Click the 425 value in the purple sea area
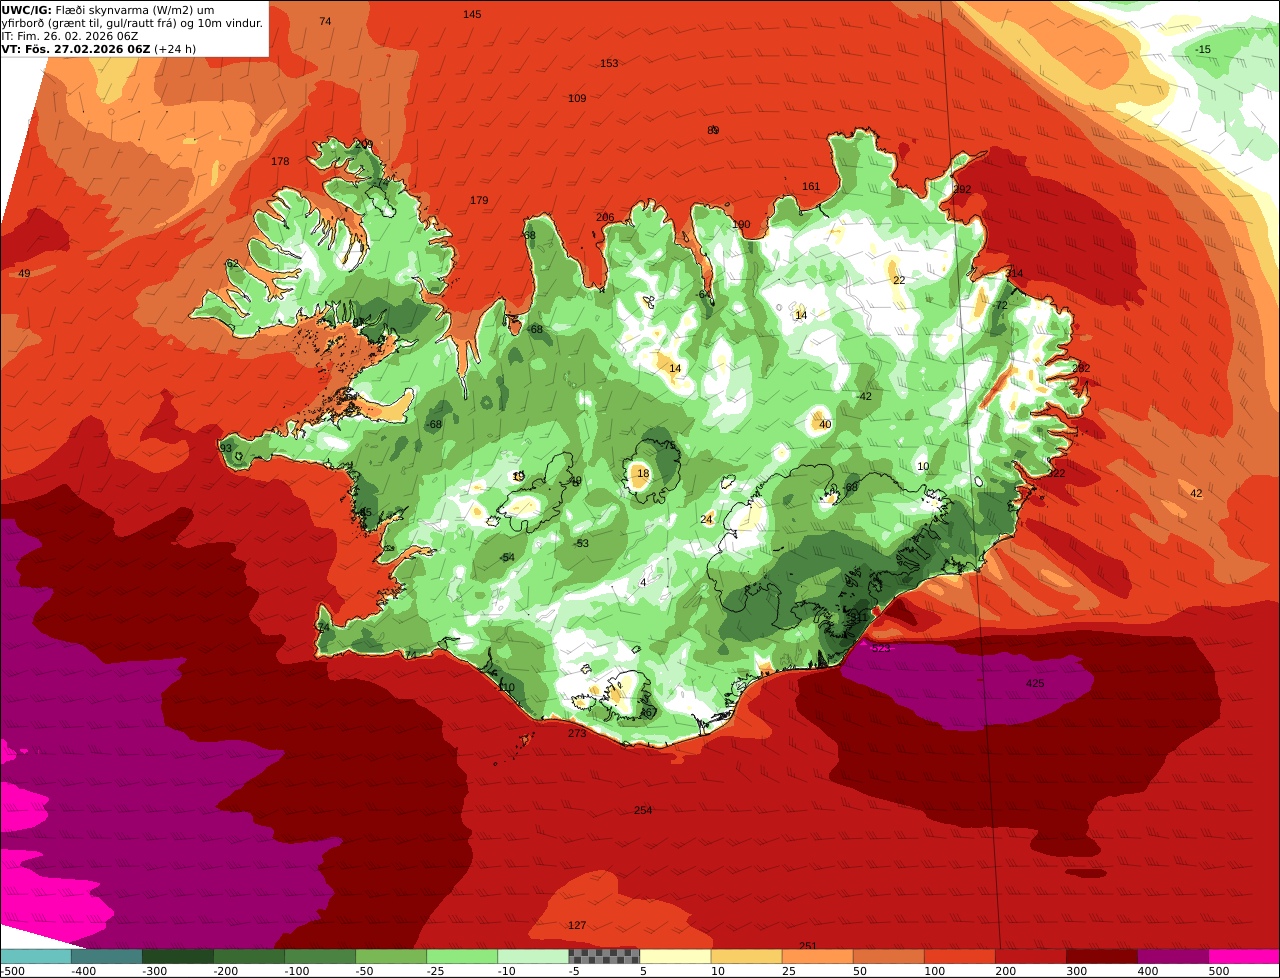Image resolution: width=1280 pixels, height=978 pixels. pyautogui.click(x=1035, y=684)
